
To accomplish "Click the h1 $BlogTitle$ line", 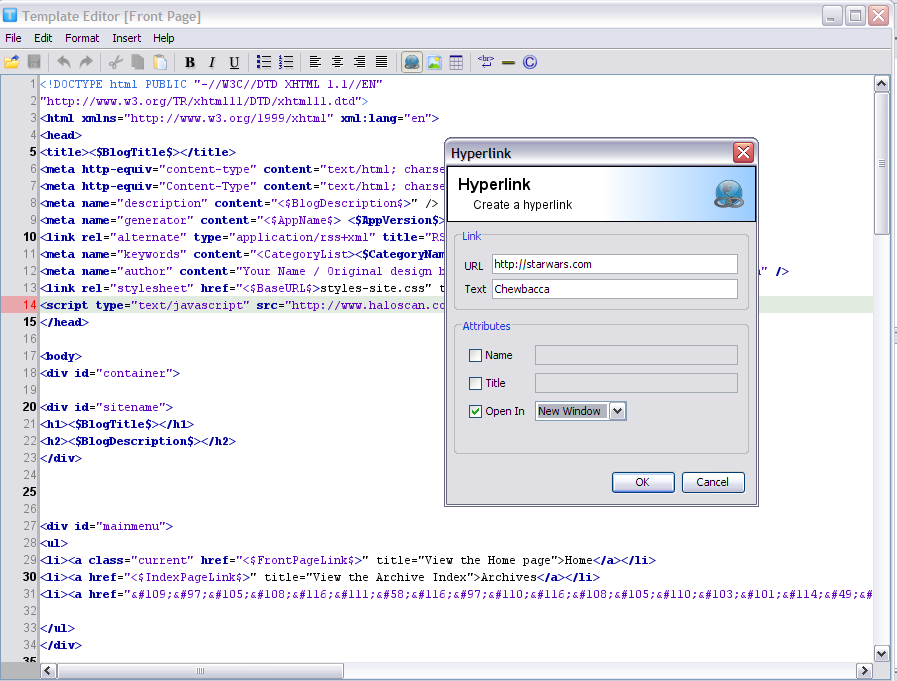I will tap(117, 424).
